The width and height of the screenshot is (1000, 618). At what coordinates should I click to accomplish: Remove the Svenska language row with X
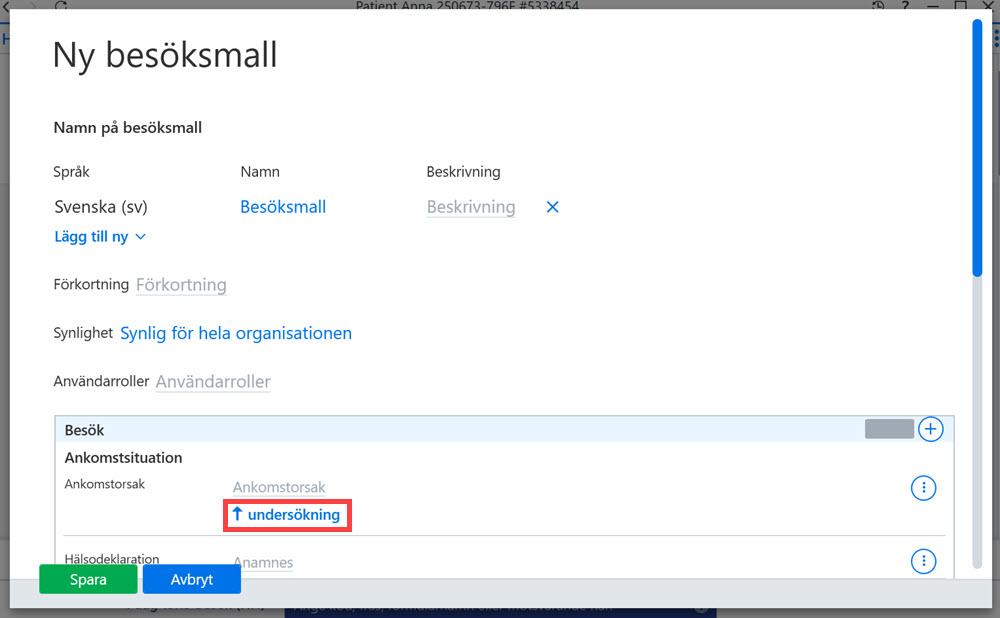click(552, 207)
